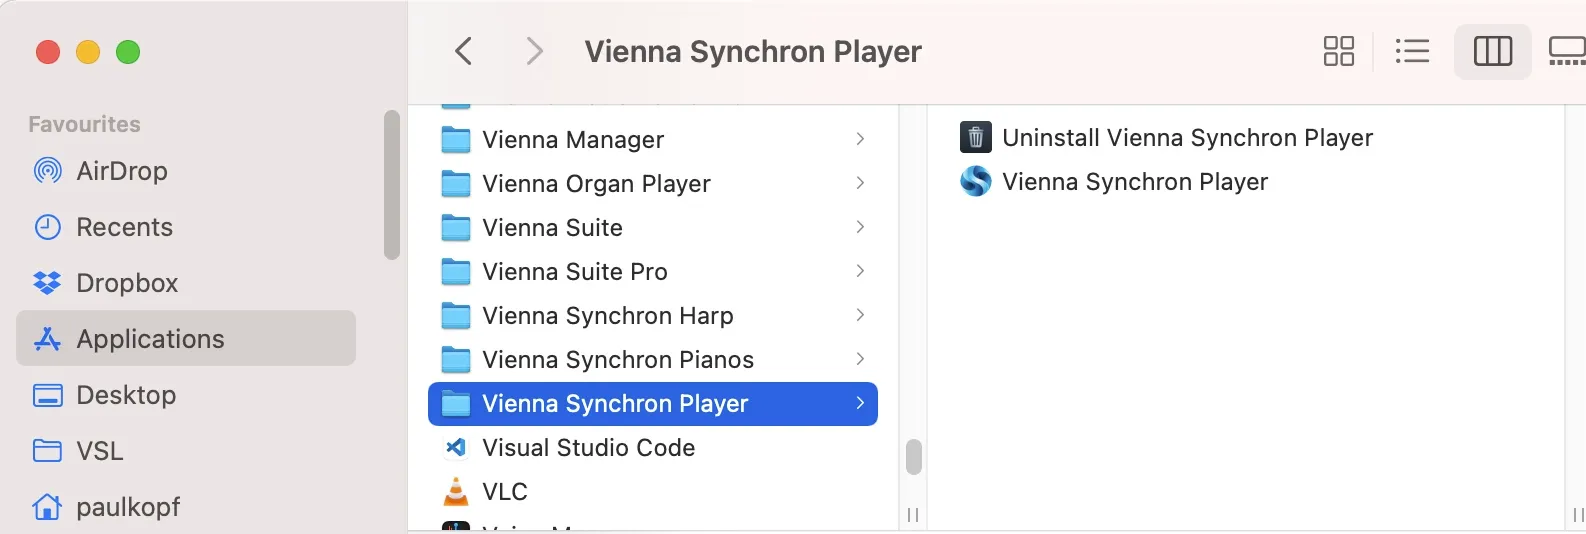Expand the Vienna Suite Pro folder chevron
This screenshot has height=534, width=1586.
860,271
